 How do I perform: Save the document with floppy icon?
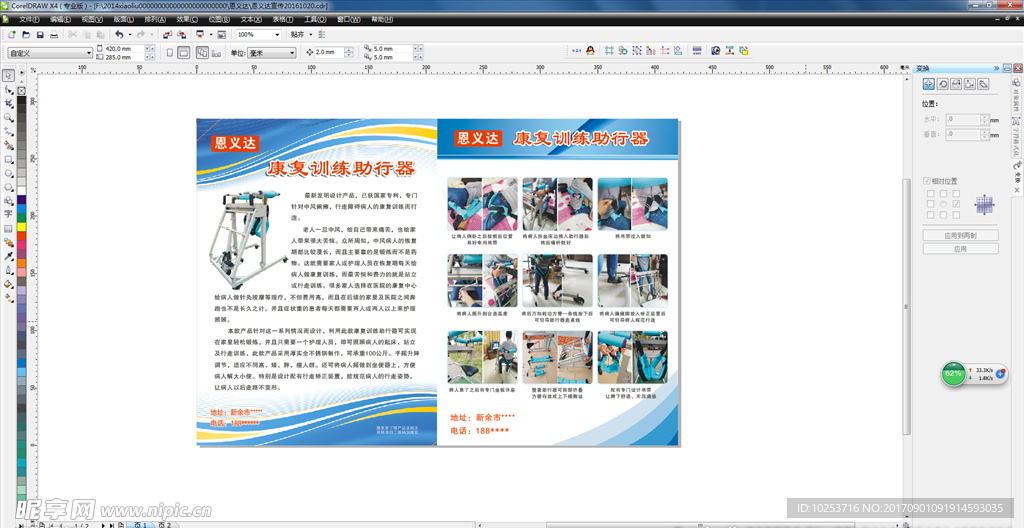(40, 35)
